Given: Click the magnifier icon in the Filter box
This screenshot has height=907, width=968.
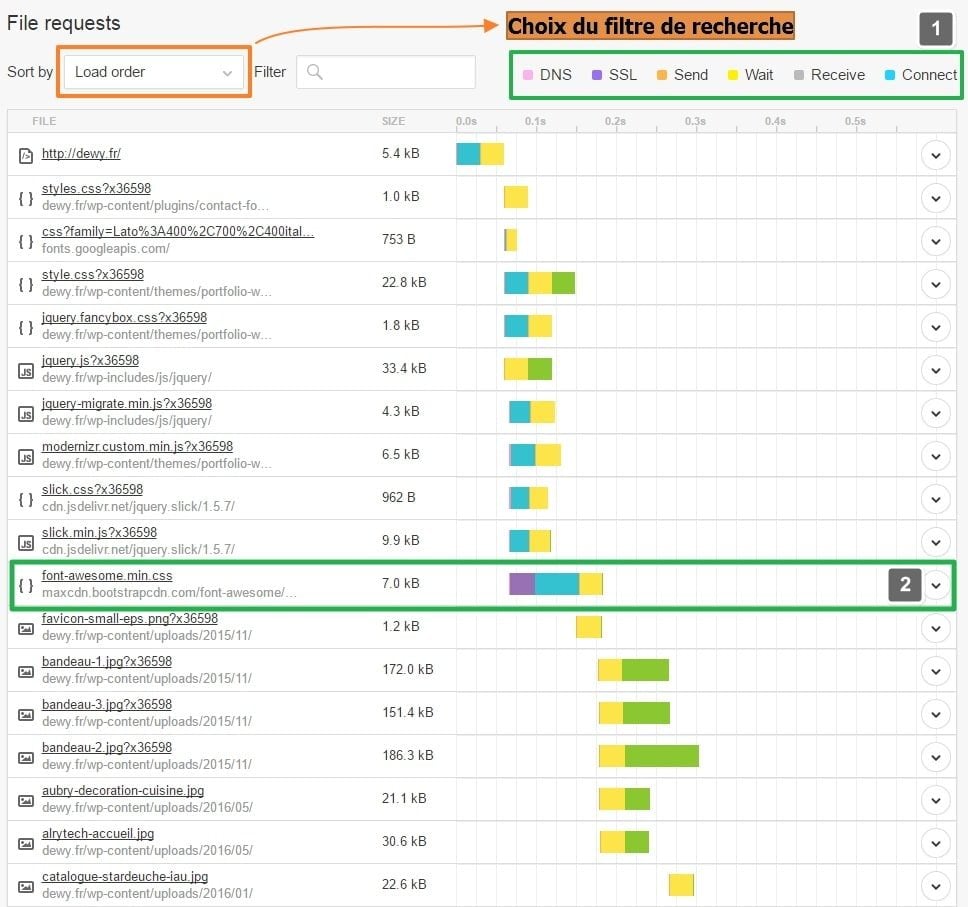Looking at the screenshot, I should [315, 72].
